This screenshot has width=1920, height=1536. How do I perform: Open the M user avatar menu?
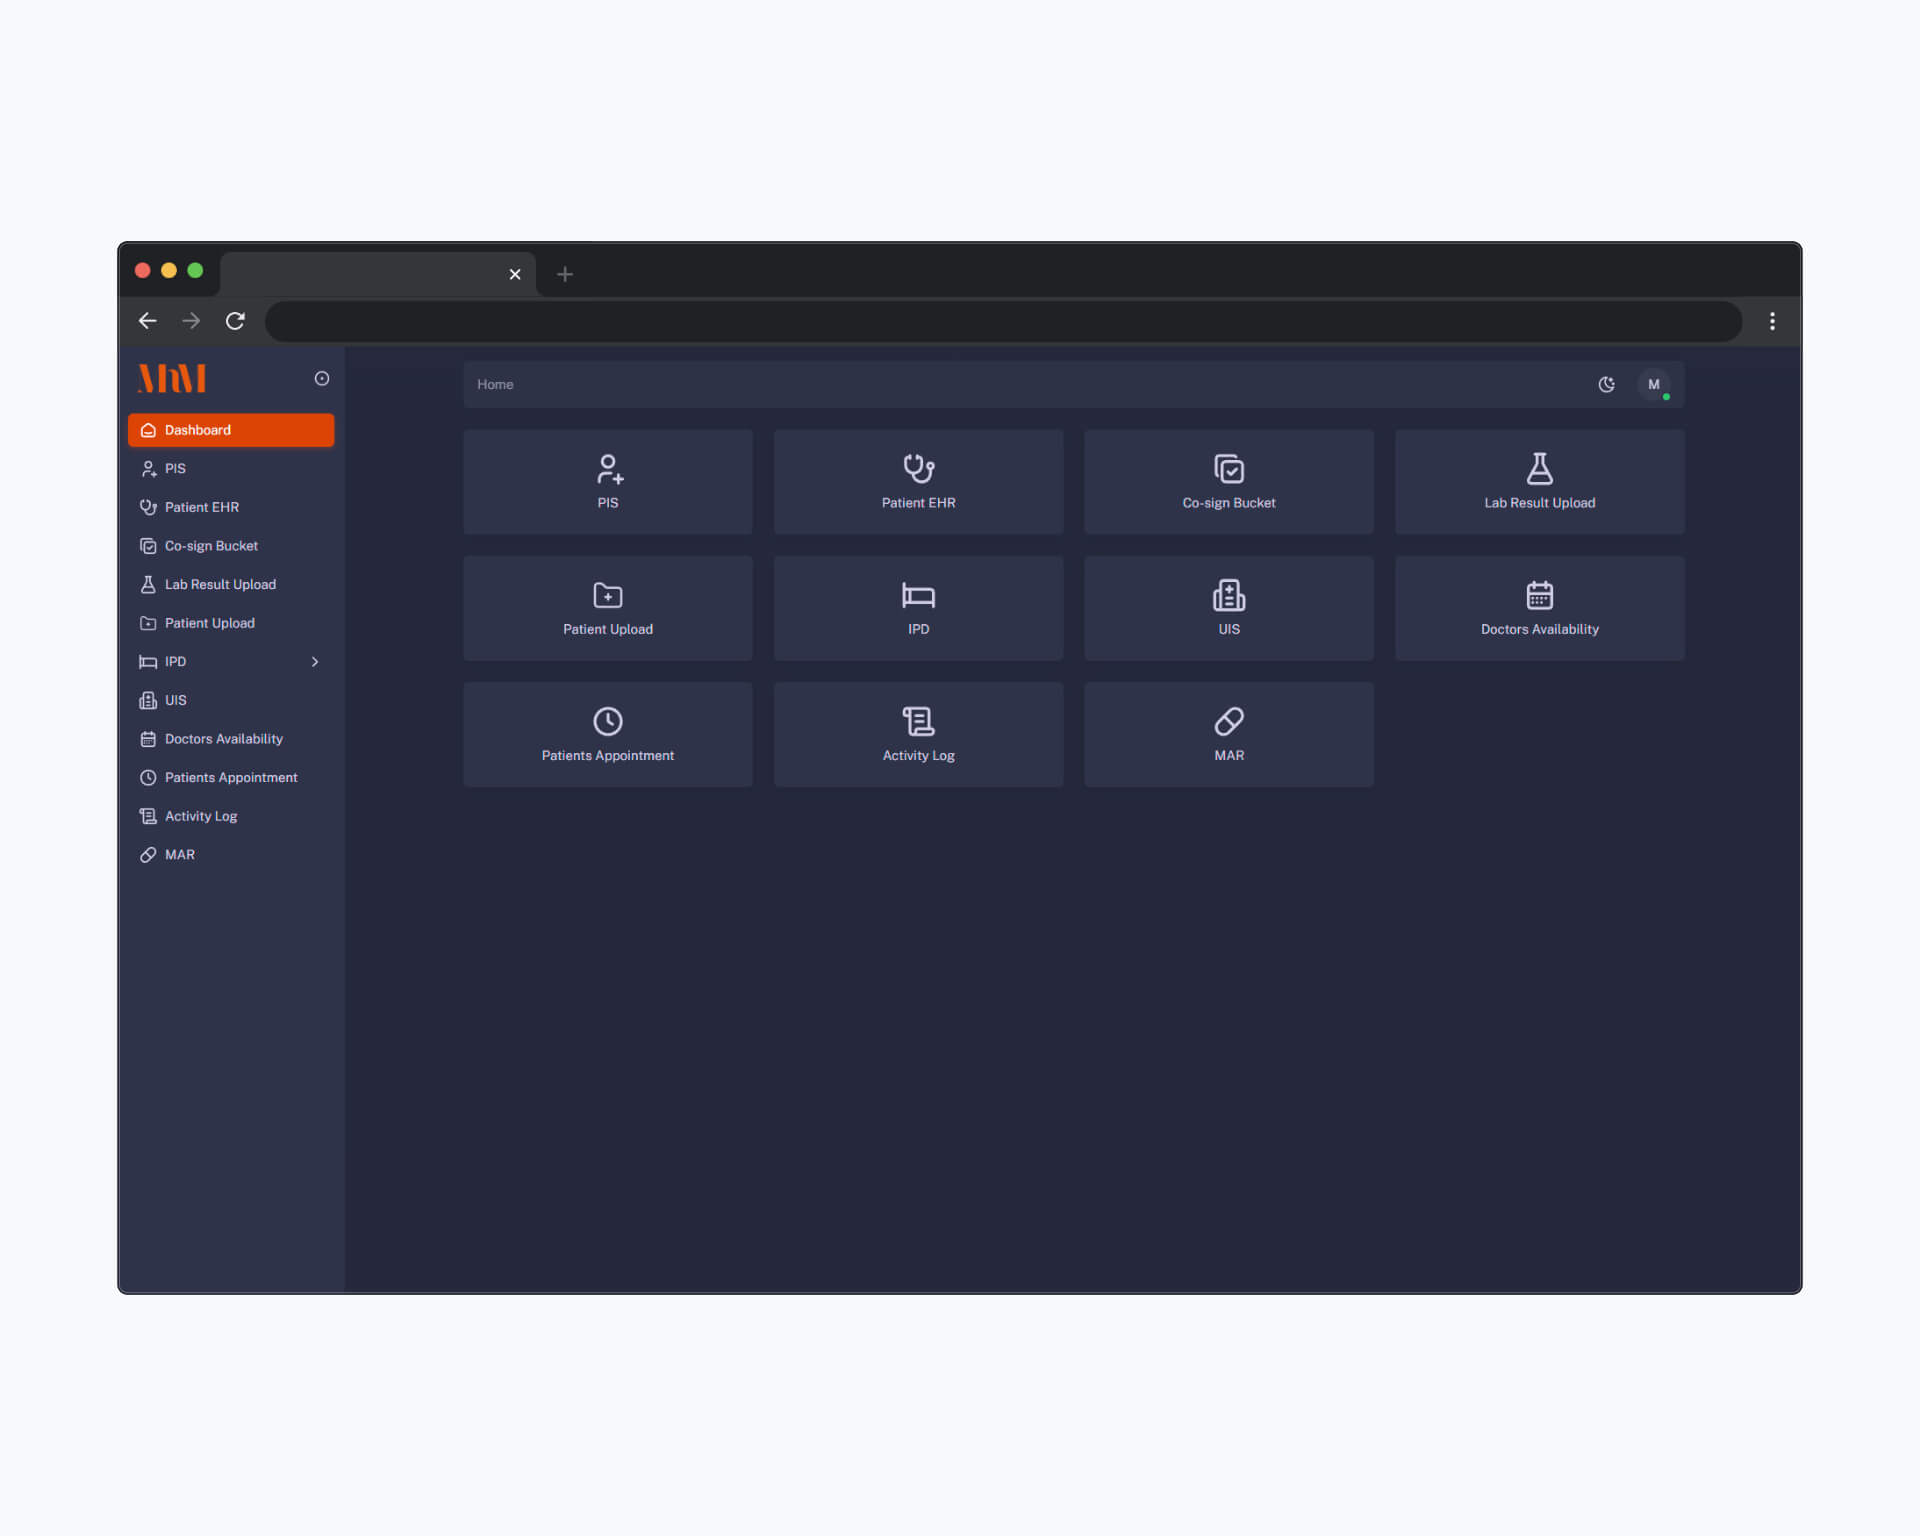1653,384
